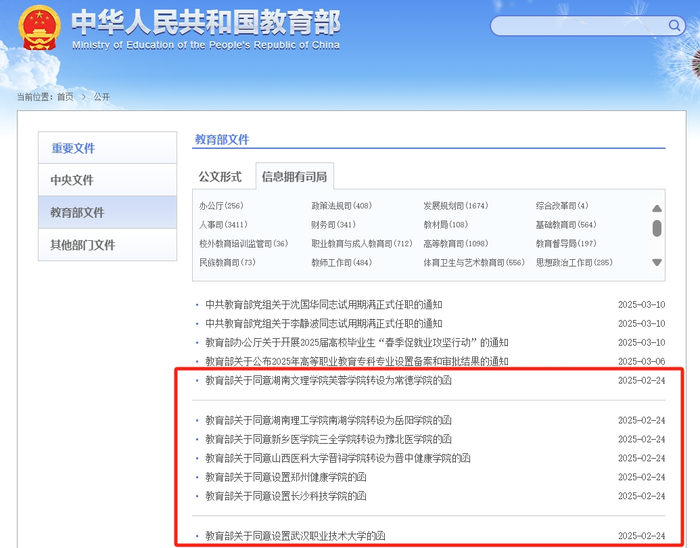The height and width of the screenshot is (548, 700).
Task: Filter by 高等教育司 (1098)
Action: [456, 244]
